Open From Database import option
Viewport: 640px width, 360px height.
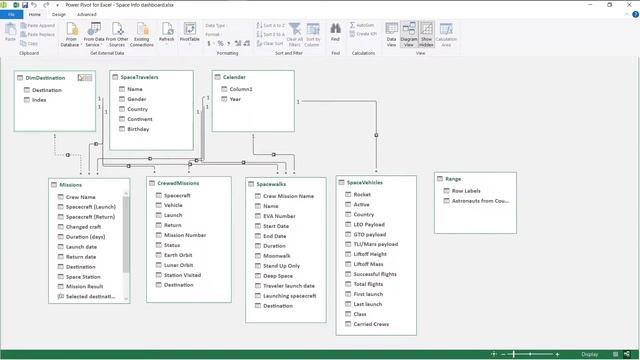[71, 34]
